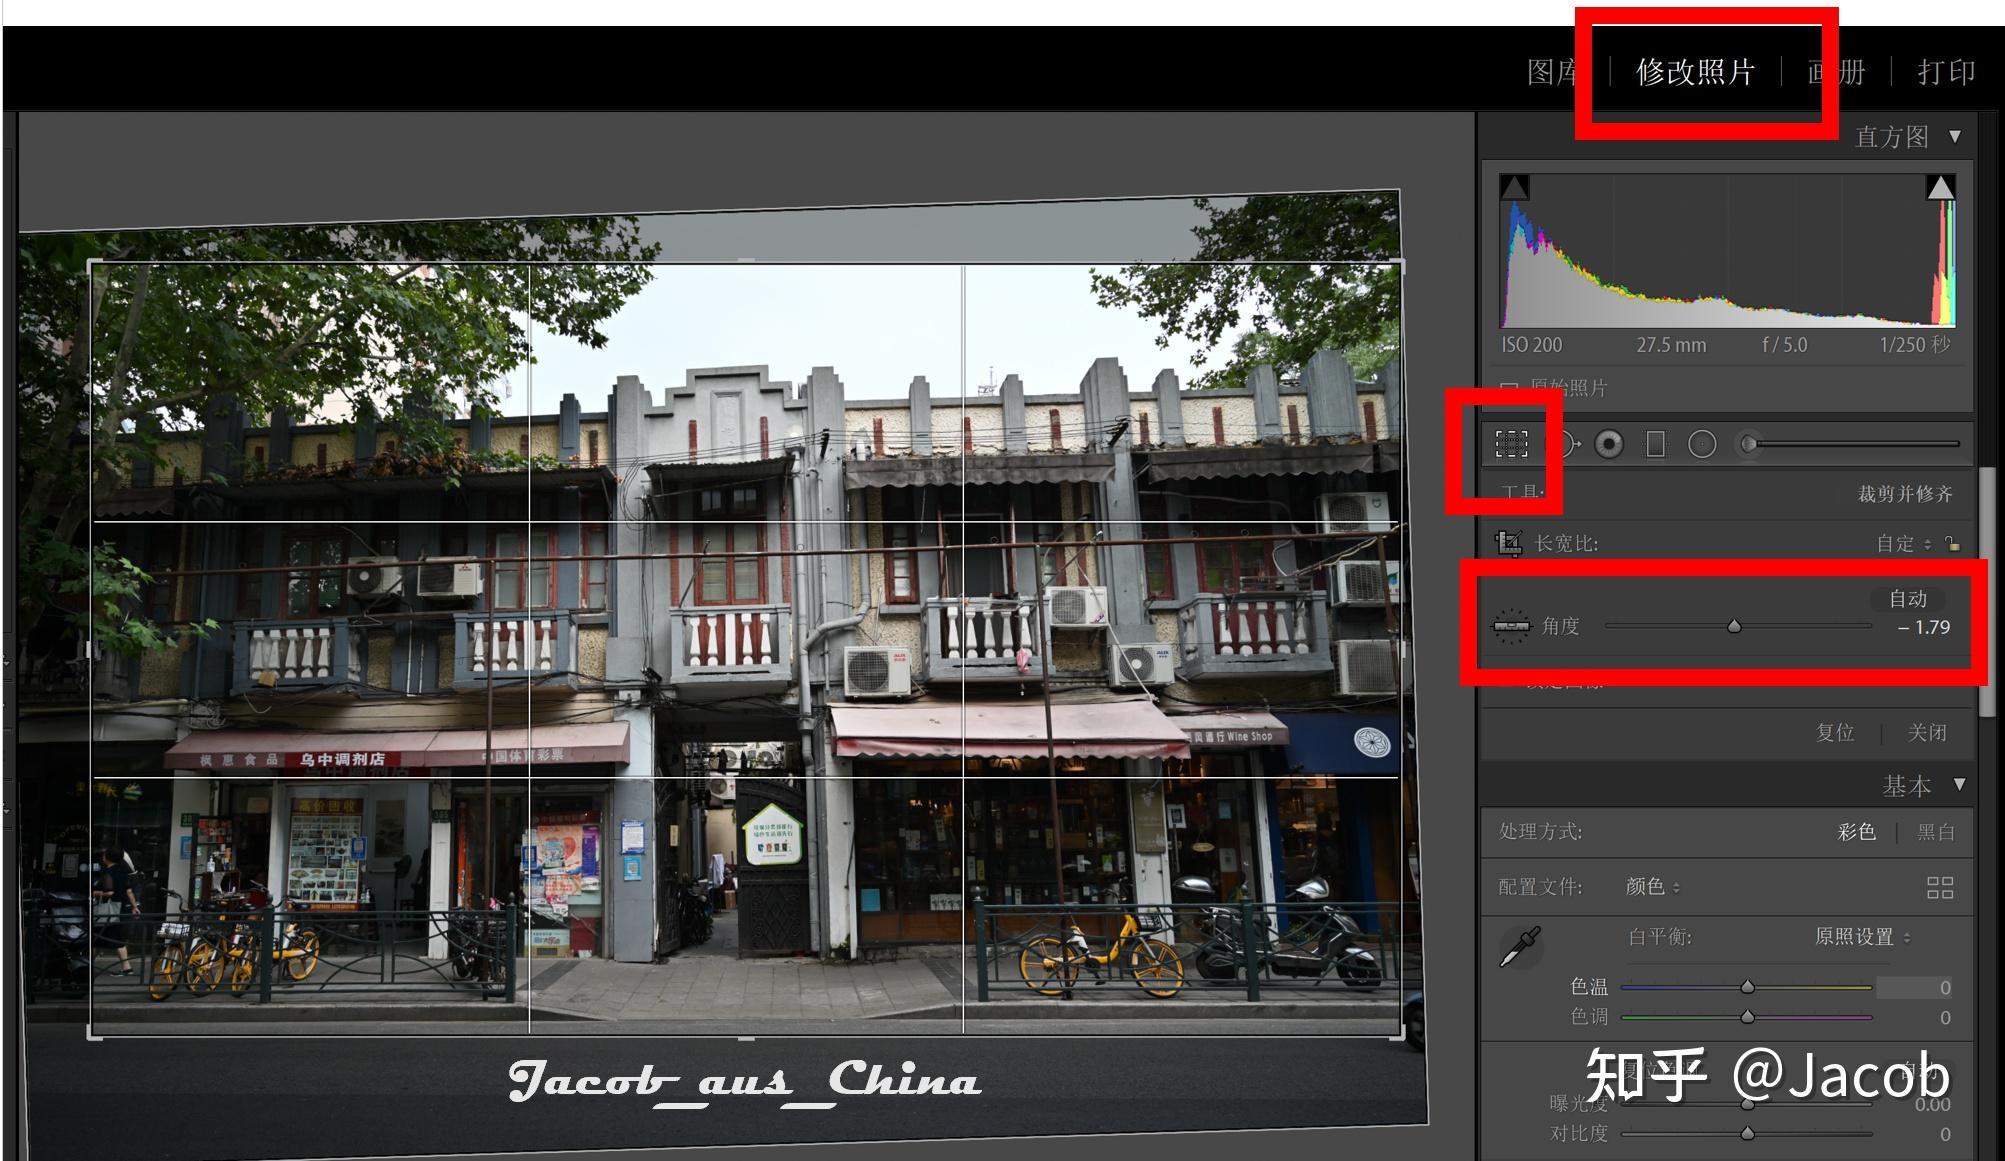
Task: Select the Graduated Filter tool
Action: coord(1655,444)
